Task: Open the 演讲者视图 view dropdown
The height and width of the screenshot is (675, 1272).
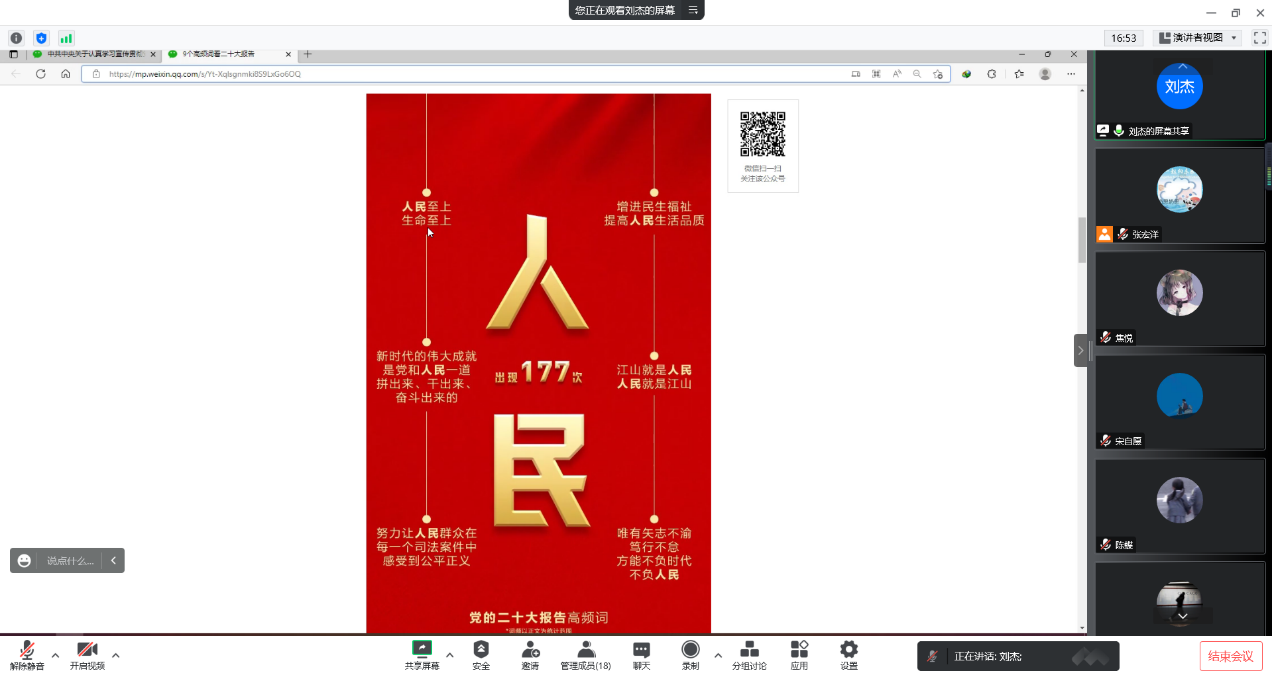Action: [1197, 38]
